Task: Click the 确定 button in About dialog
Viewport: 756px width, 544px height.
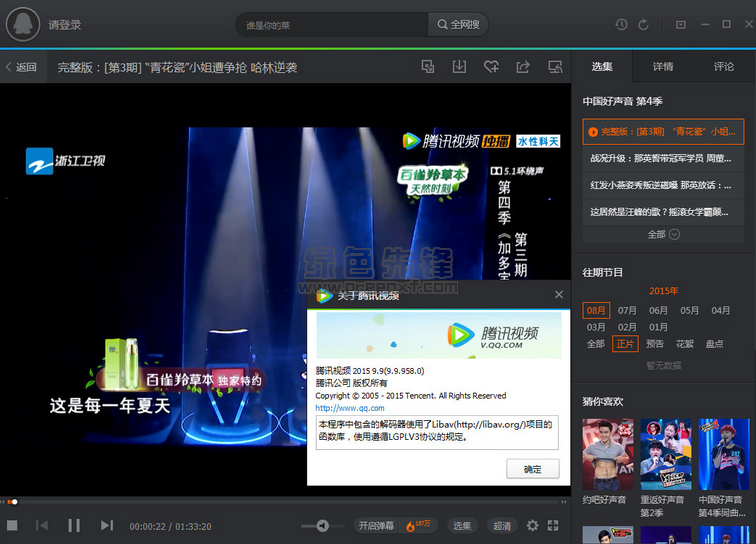Action: (x=533, y=469)
